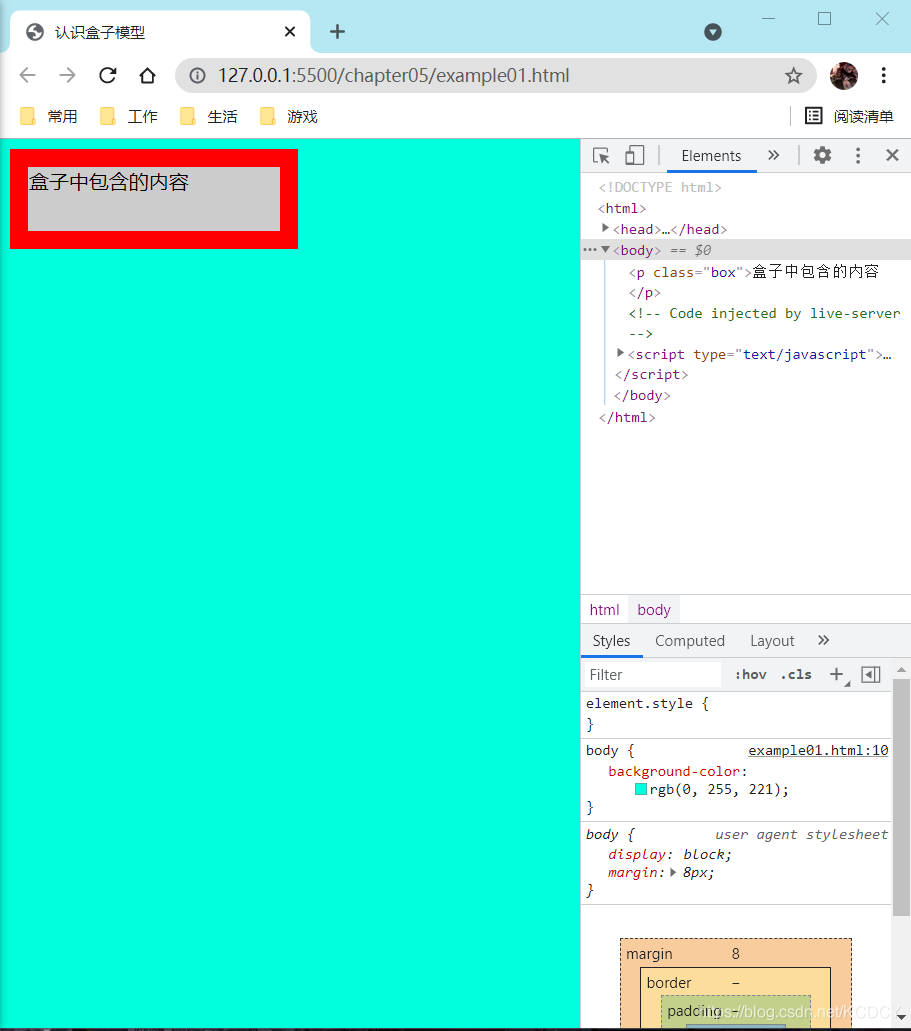
Task: Open the user profile avatar
Action: (x=844, y=76)
